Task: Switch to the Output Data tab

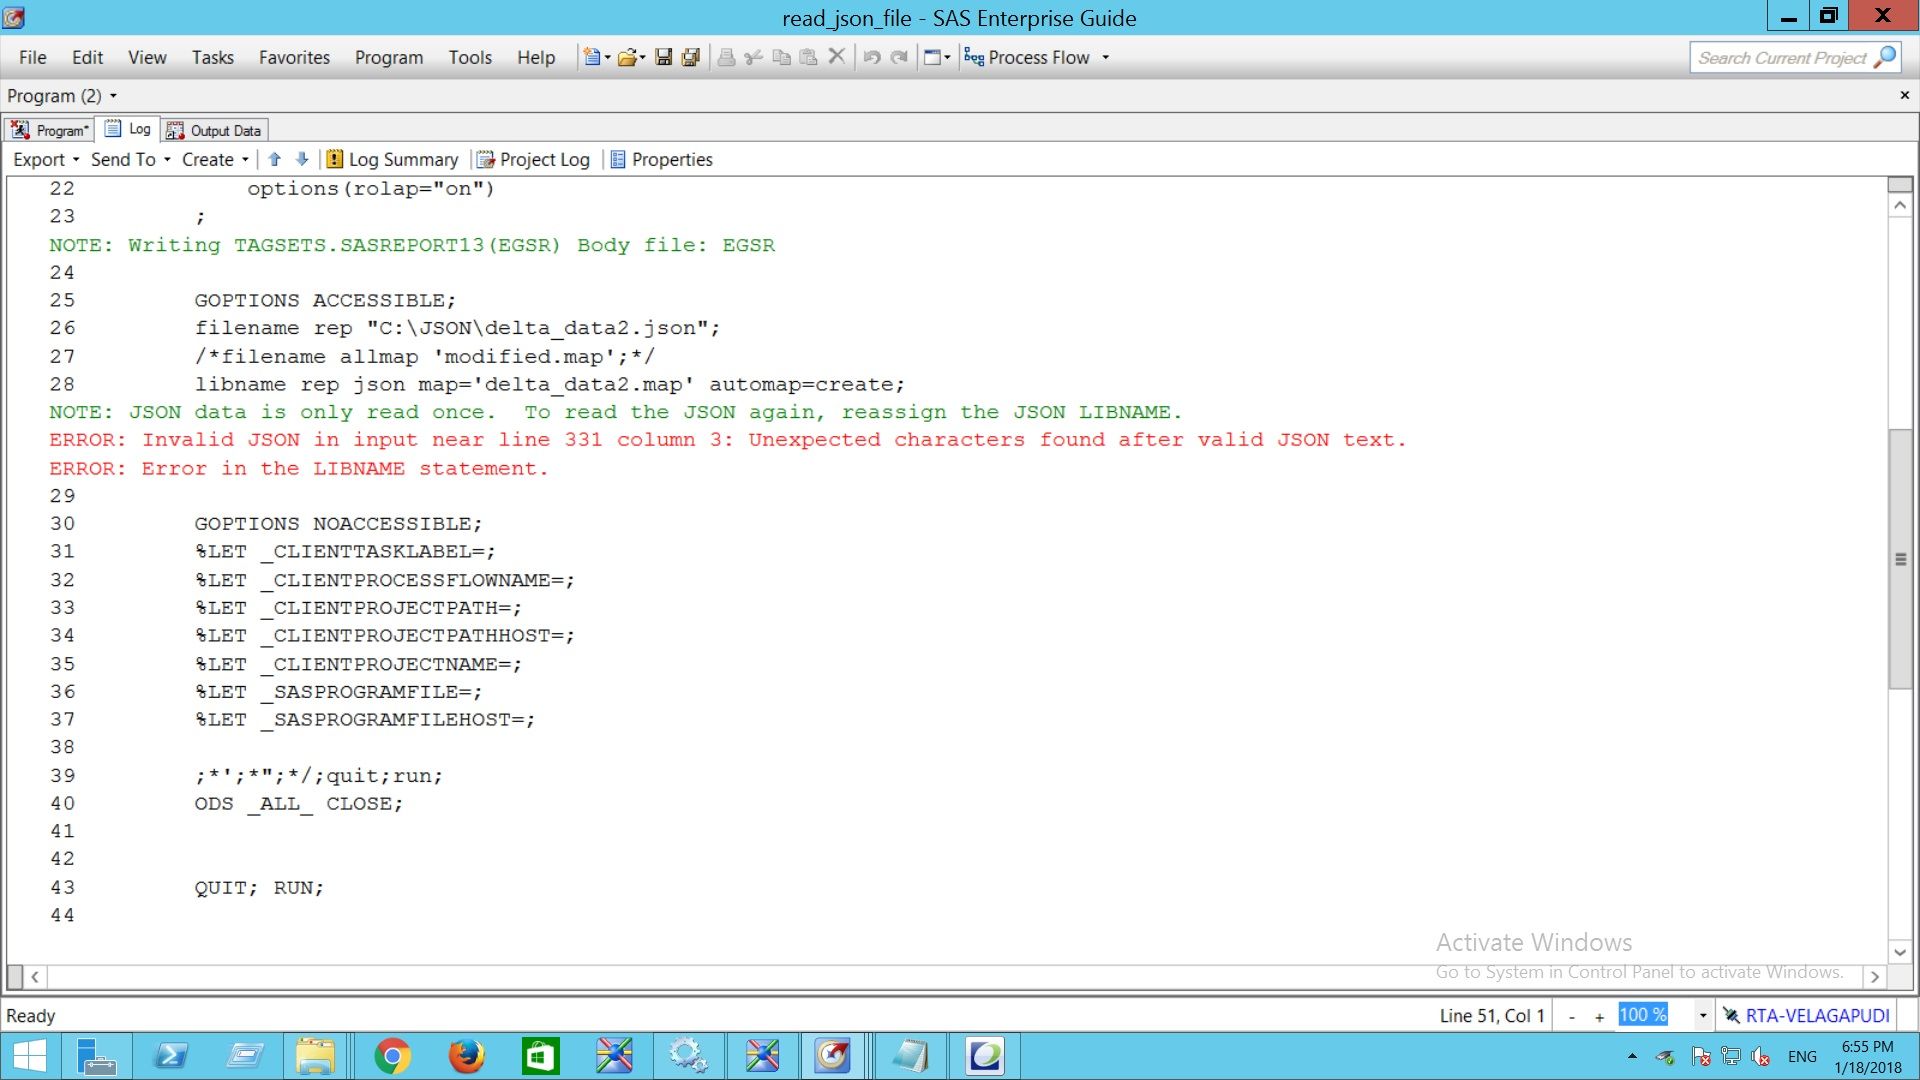Action: click(x=214, y=129)
